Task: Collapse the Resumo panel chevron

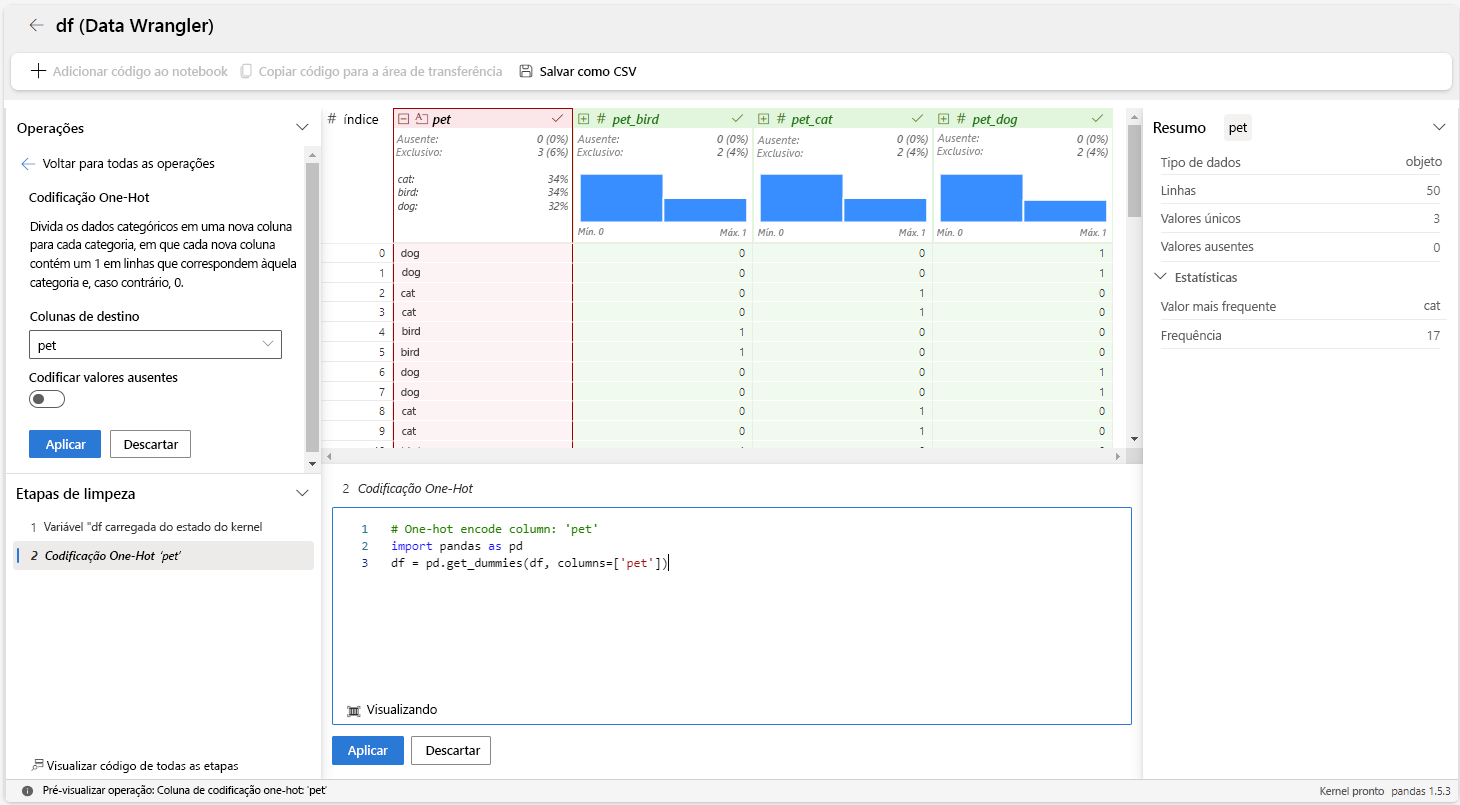Action: coord(1439,128)
